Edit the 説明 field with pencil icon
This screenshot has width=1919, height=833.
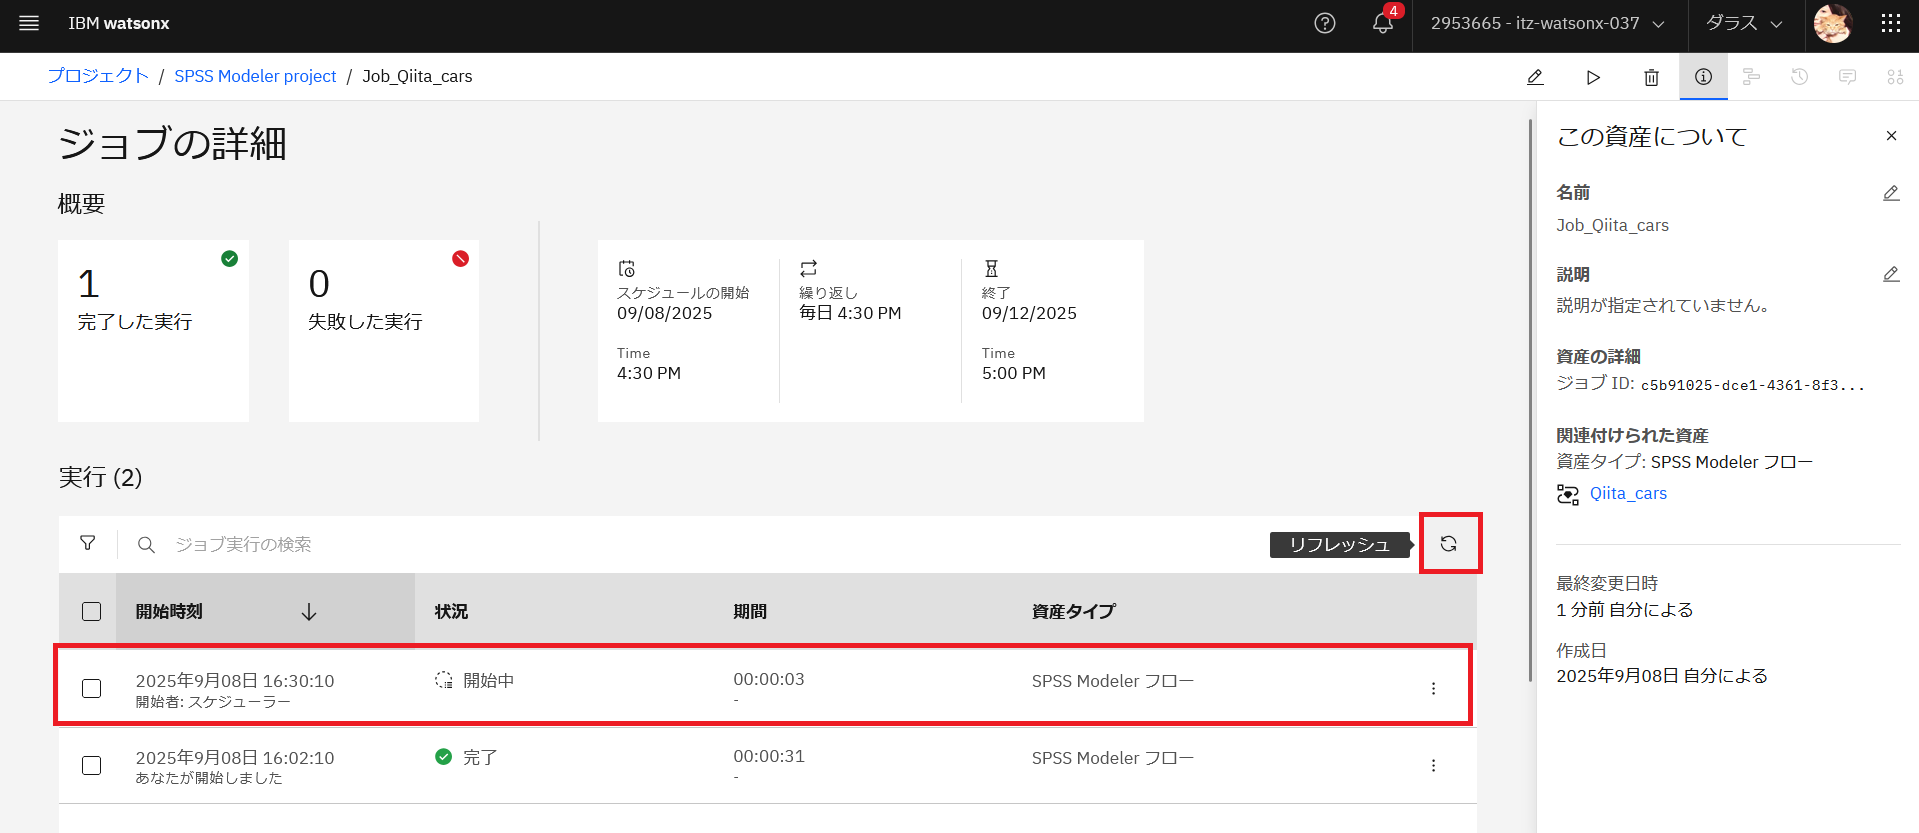(1891, 274)
